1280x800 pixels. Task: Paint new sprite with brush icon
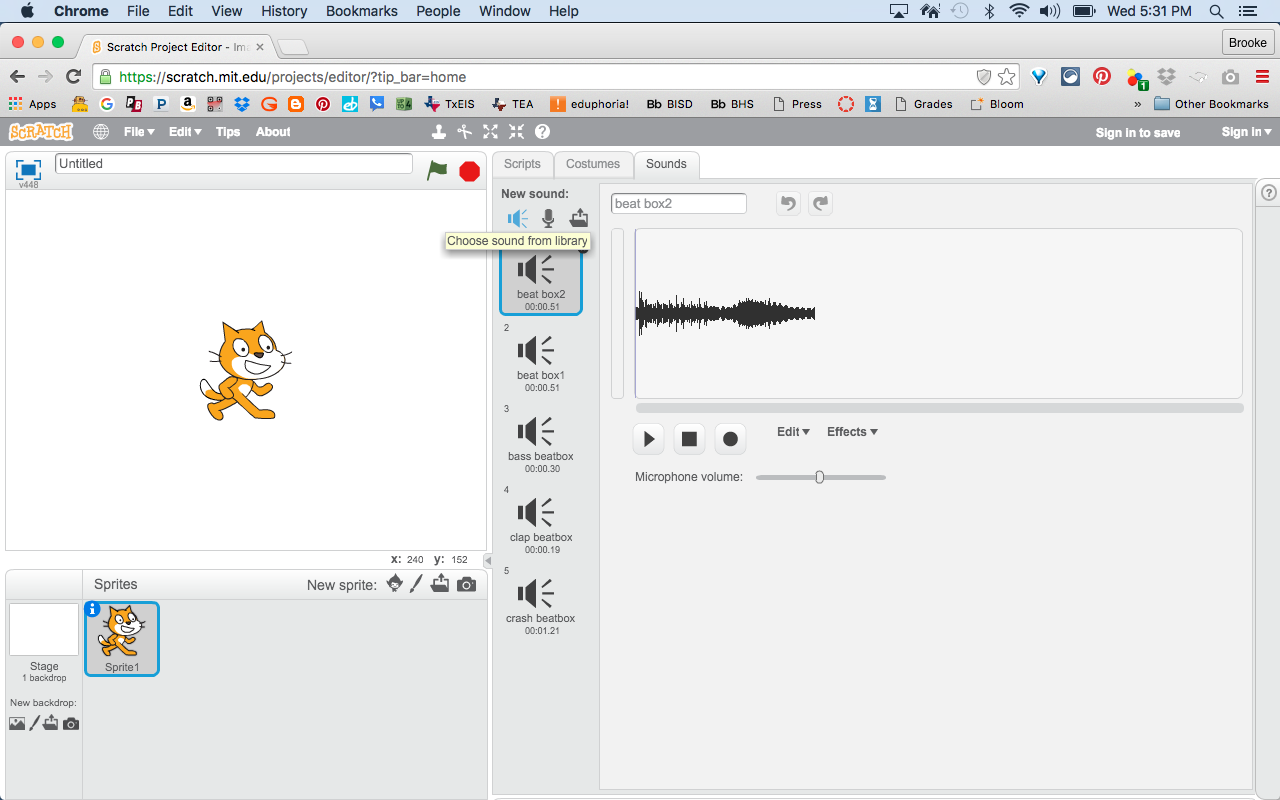click(417, 584)
